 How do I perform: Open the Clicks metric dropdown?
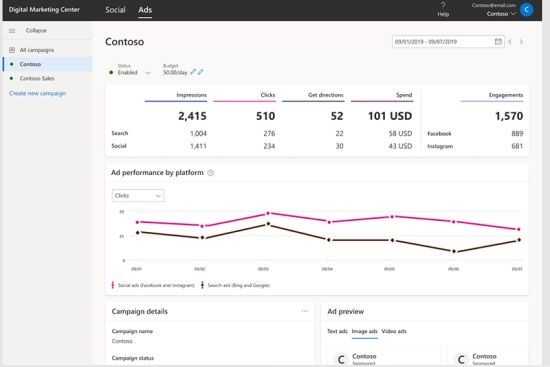(x=138, y=195)
